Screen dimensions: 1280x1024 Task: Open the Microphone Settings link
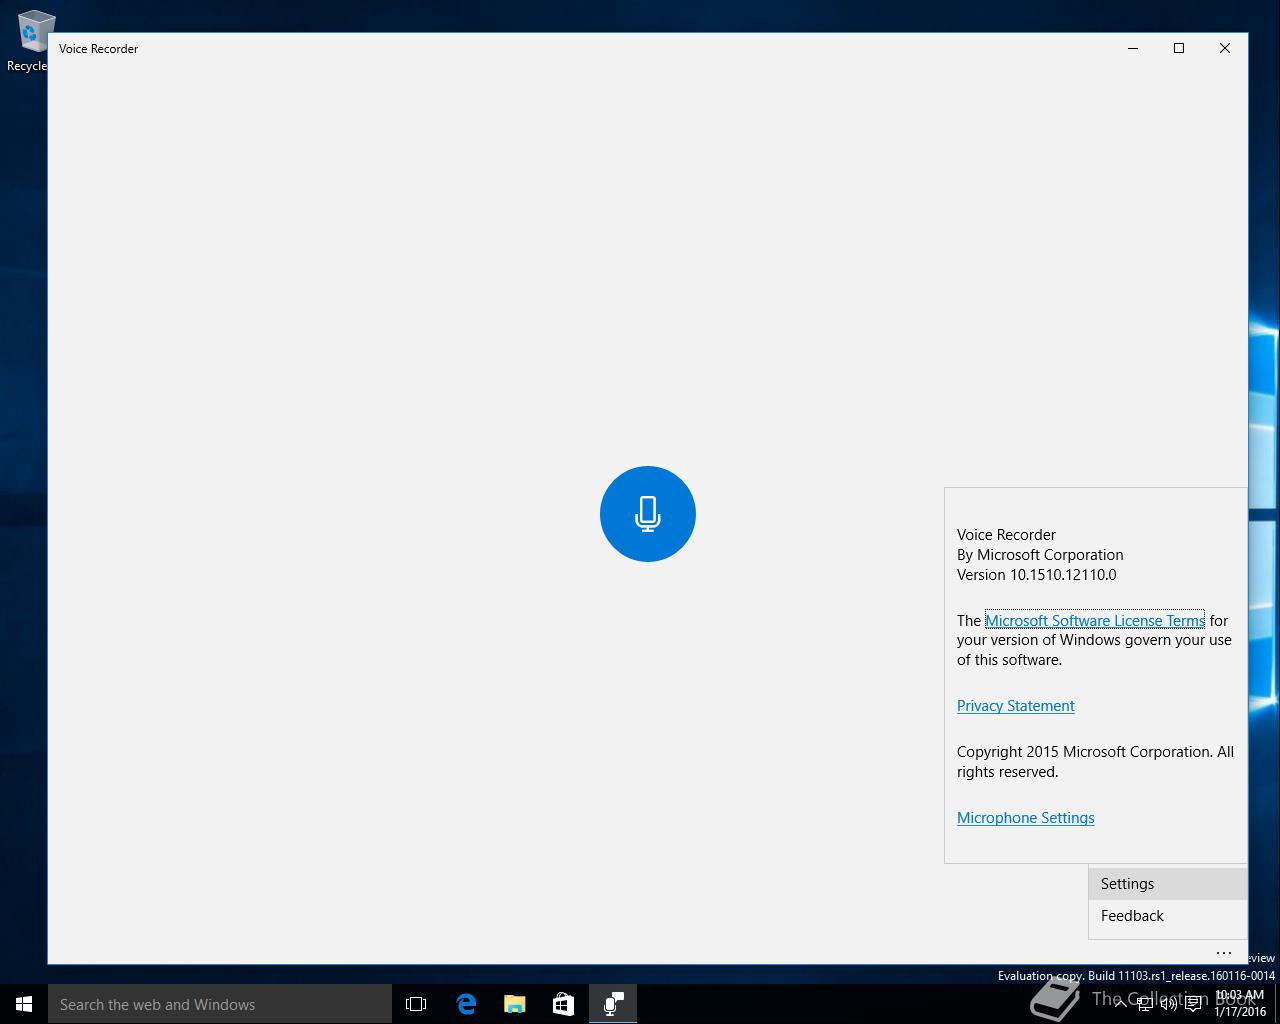coord(1026,818)
